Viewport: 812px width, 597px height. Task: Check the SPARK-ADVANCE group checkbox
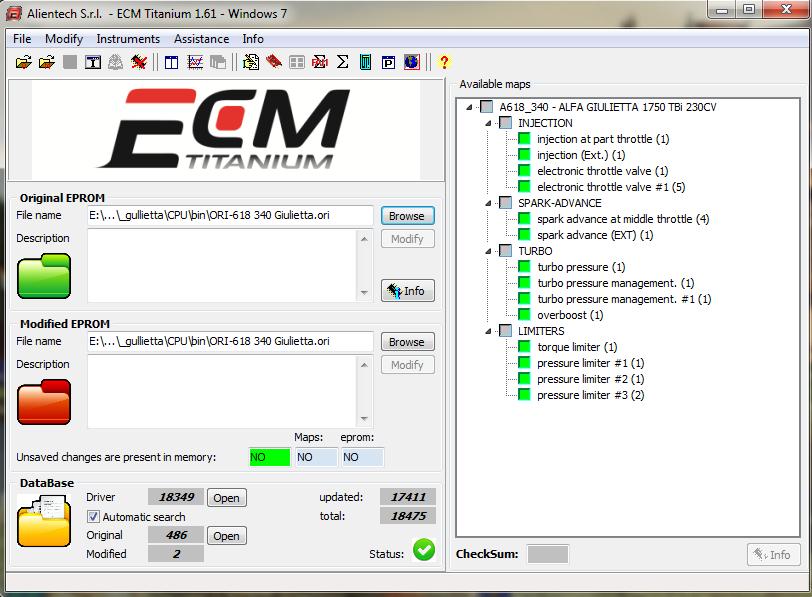click(x=505, y=202)
